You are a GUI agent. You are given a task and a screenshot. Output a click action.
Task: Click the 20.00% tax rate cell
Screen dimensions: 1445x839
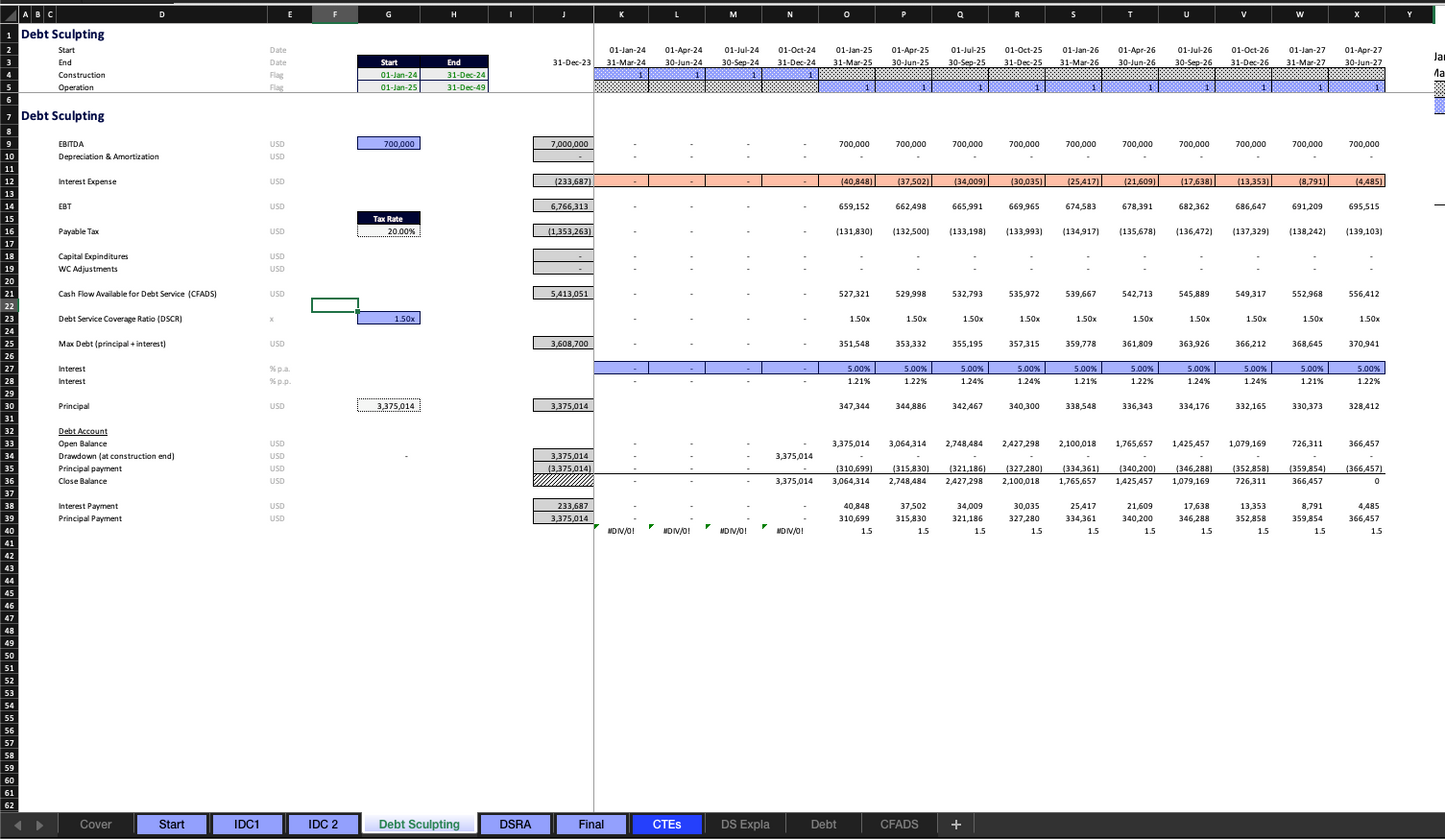(x=389, y=231)
